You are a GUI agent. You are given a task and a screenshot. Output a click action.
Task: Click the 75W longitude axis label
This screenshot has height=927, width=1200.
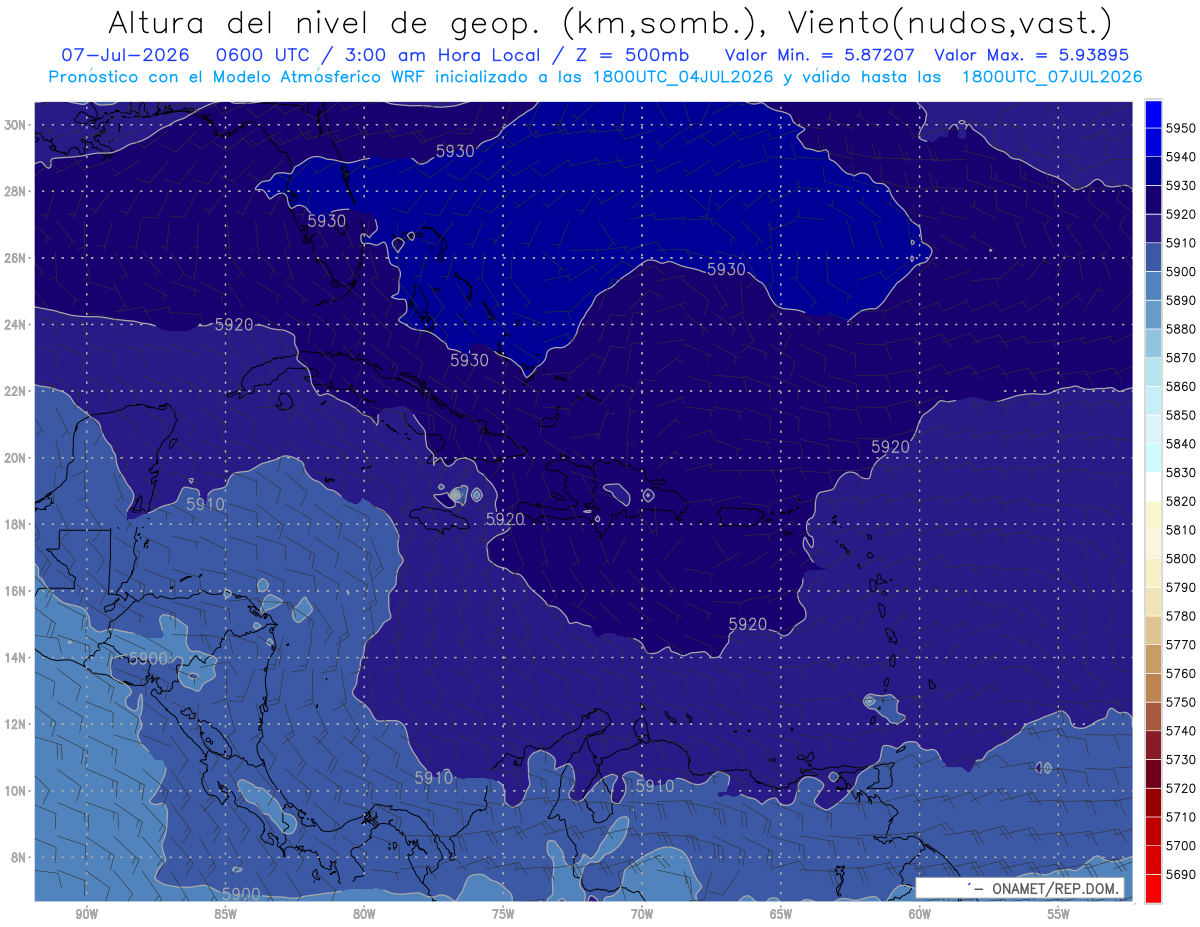(503, 913)
